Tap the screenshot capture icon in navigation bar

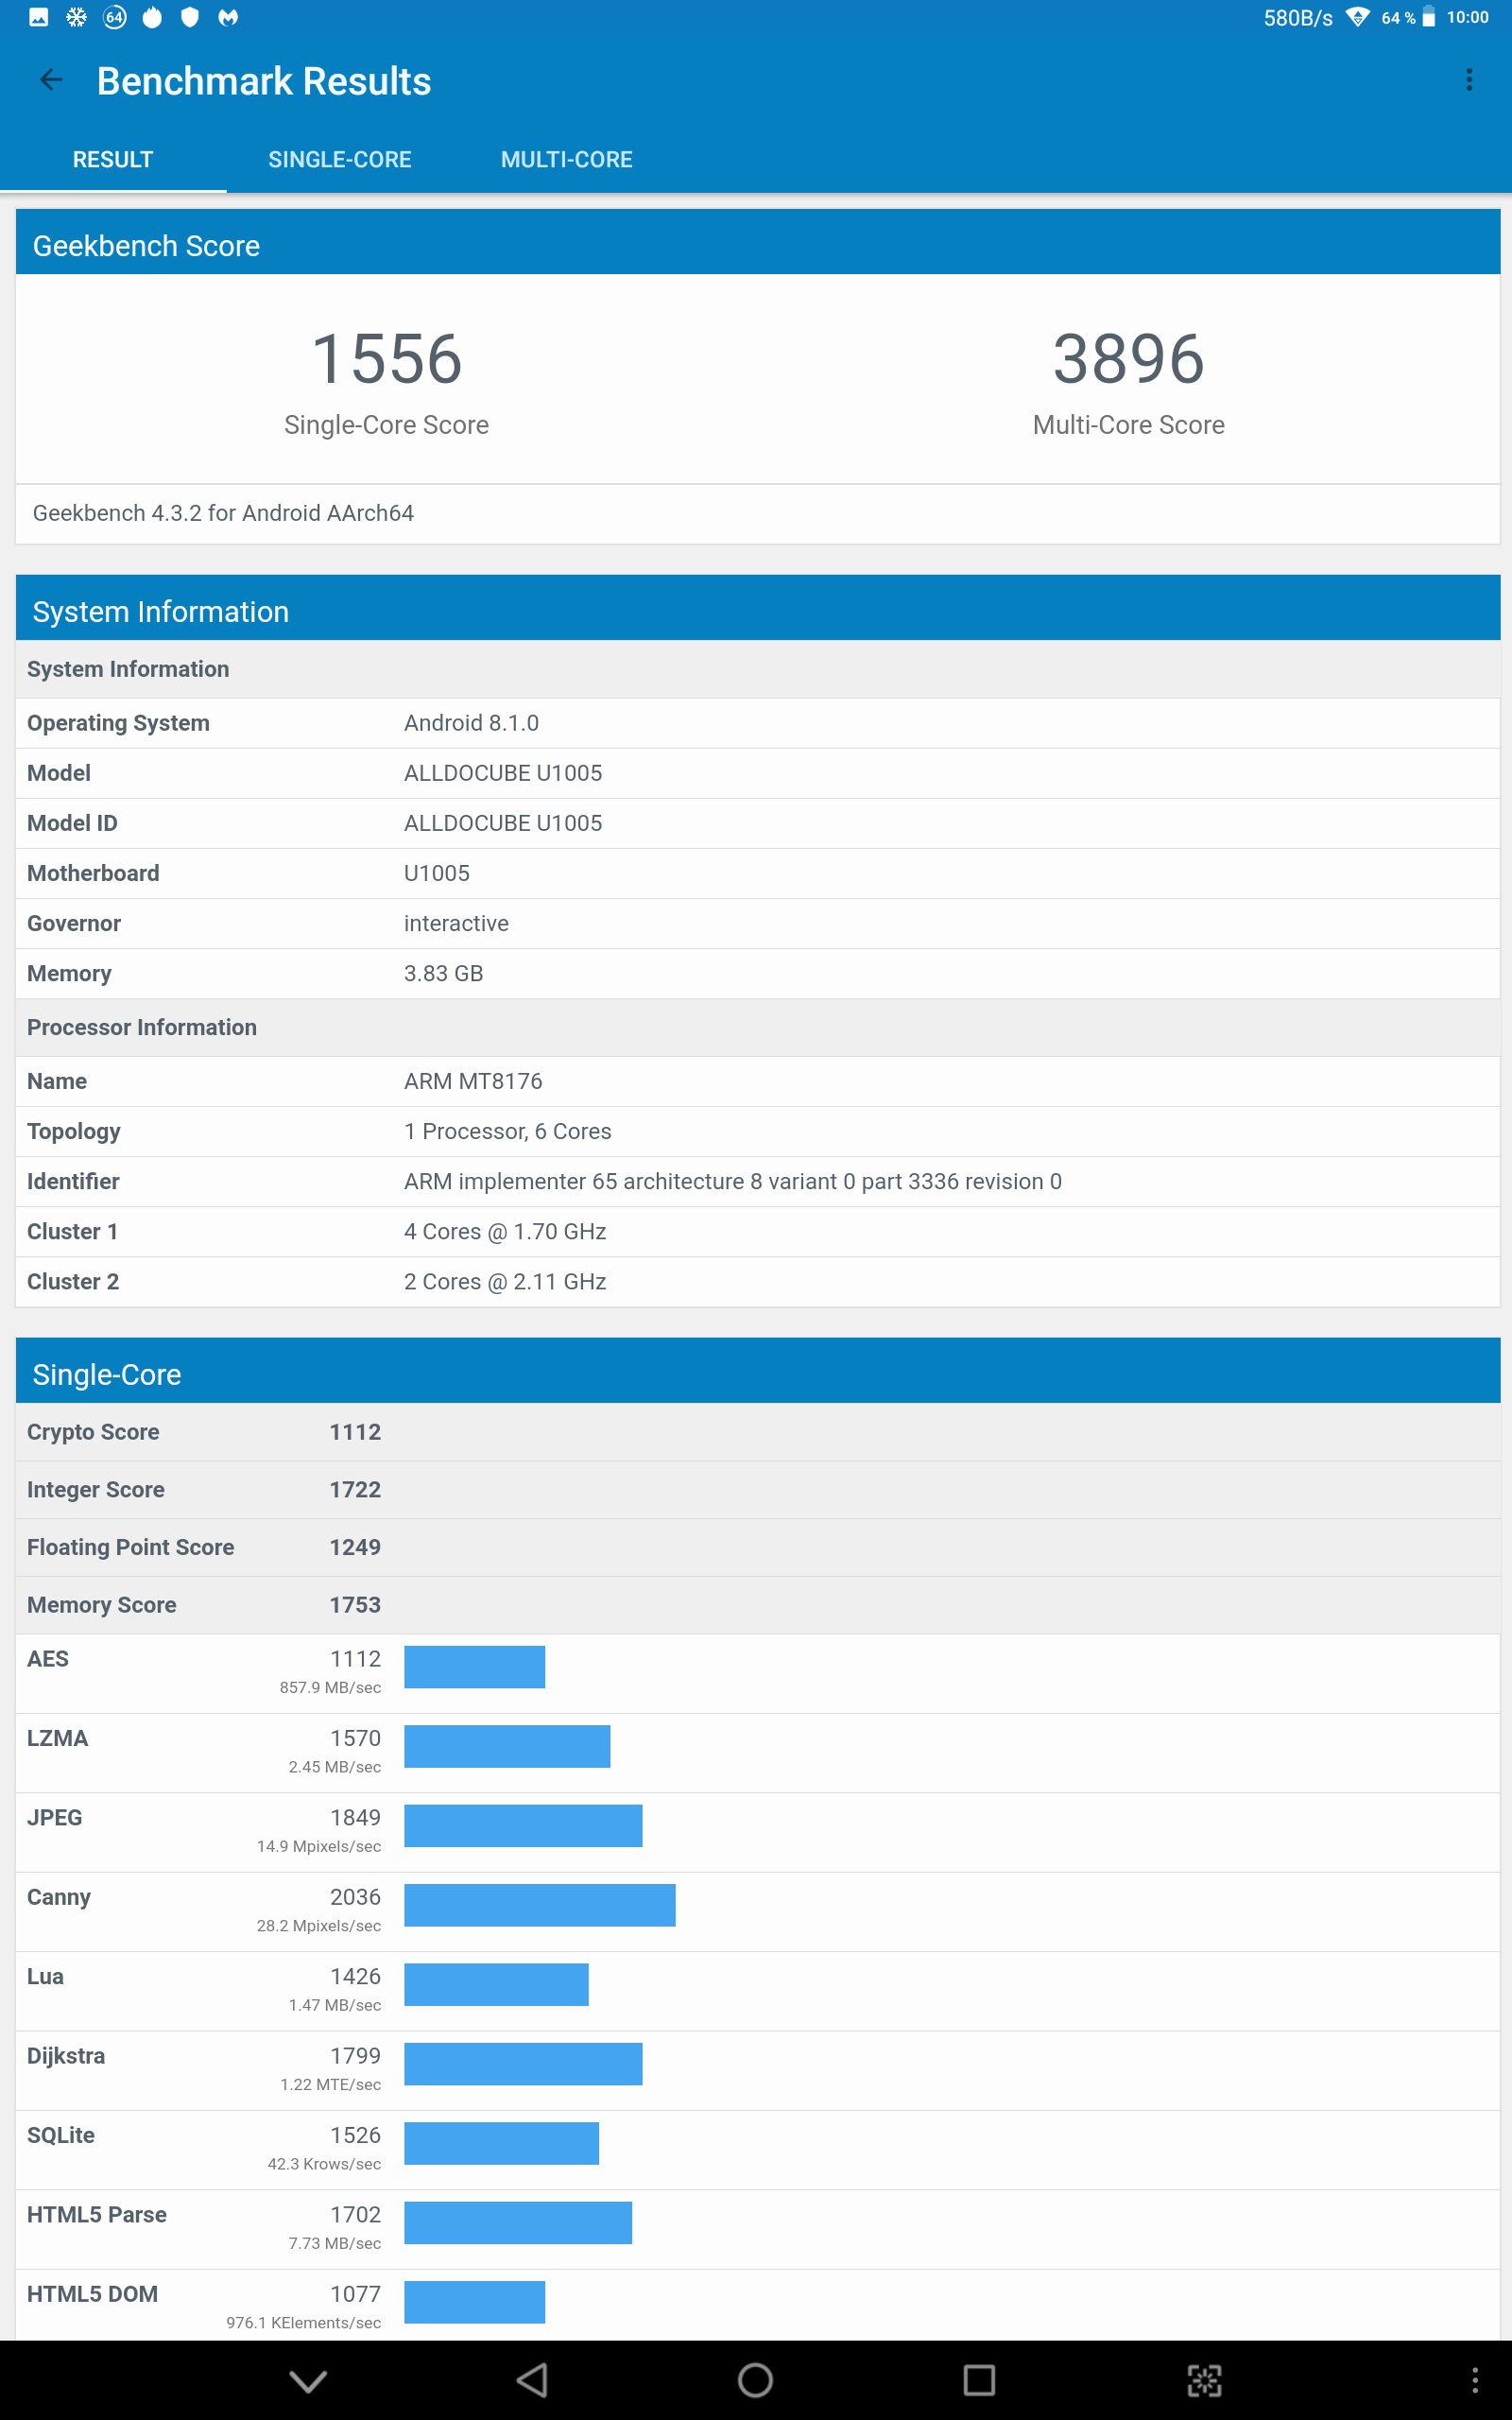pyautogui.click(x=1204, y=2380)
